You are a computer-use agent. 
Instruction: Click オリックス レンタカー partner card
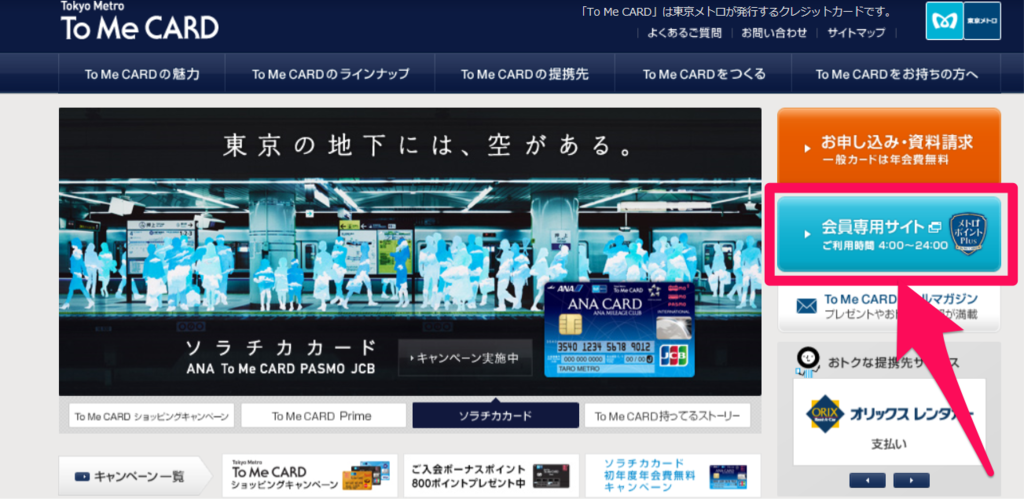889,421
